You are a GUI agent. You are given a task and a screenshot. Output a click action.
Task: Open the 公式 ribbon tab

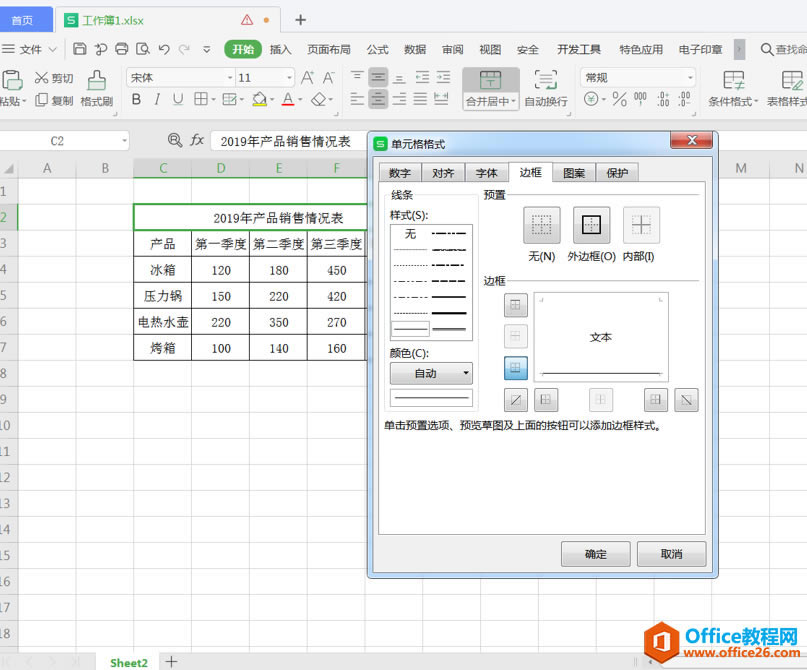pos(377,49)
